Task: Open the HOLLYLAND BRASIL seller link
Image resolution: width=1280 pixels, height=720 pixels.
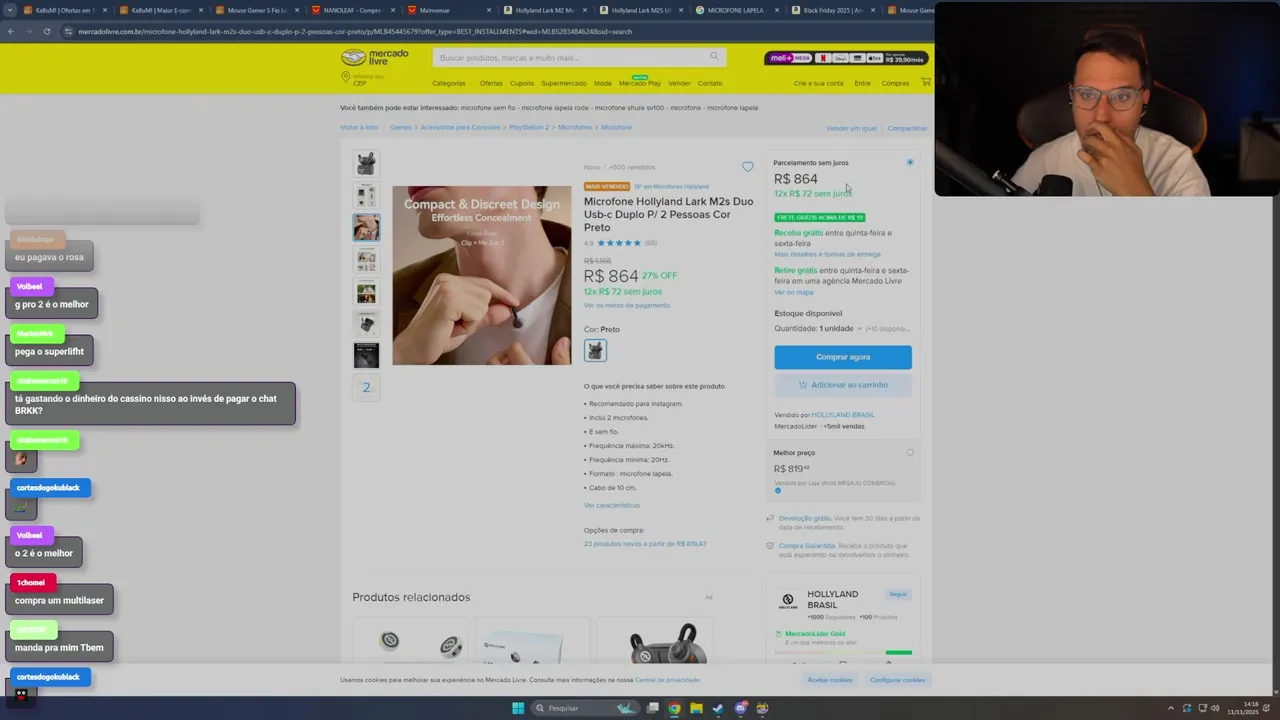Action: [x=842, y=415]
